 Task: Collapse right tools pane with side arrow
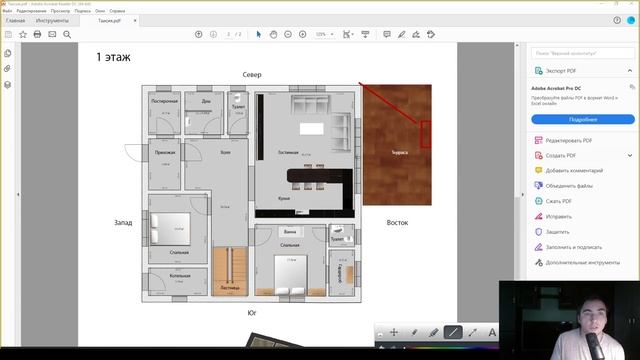coord(523,195)
